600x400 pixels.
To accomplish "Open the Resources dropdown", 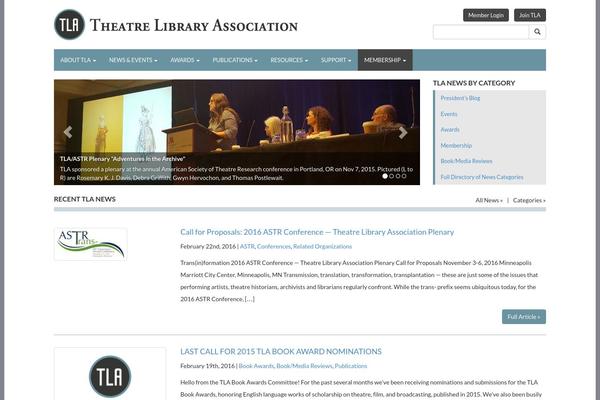I will tap(289, 60).
